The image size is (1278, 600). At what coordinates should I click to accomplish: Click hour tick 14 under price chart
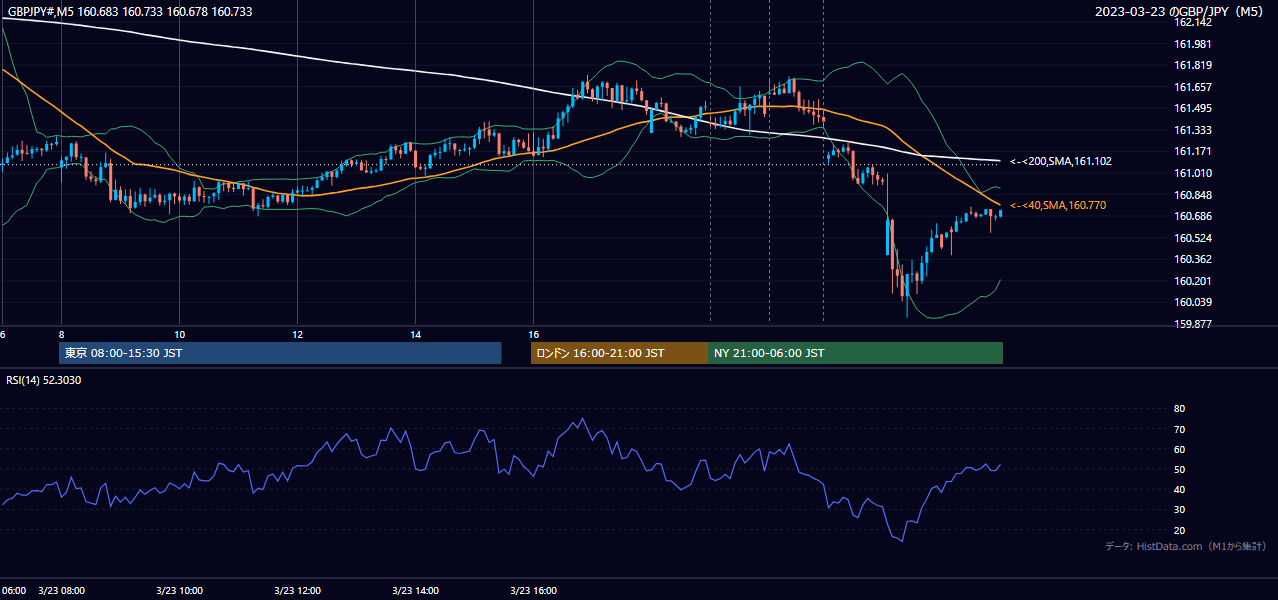pyautogui.click(x=415, y=334)
